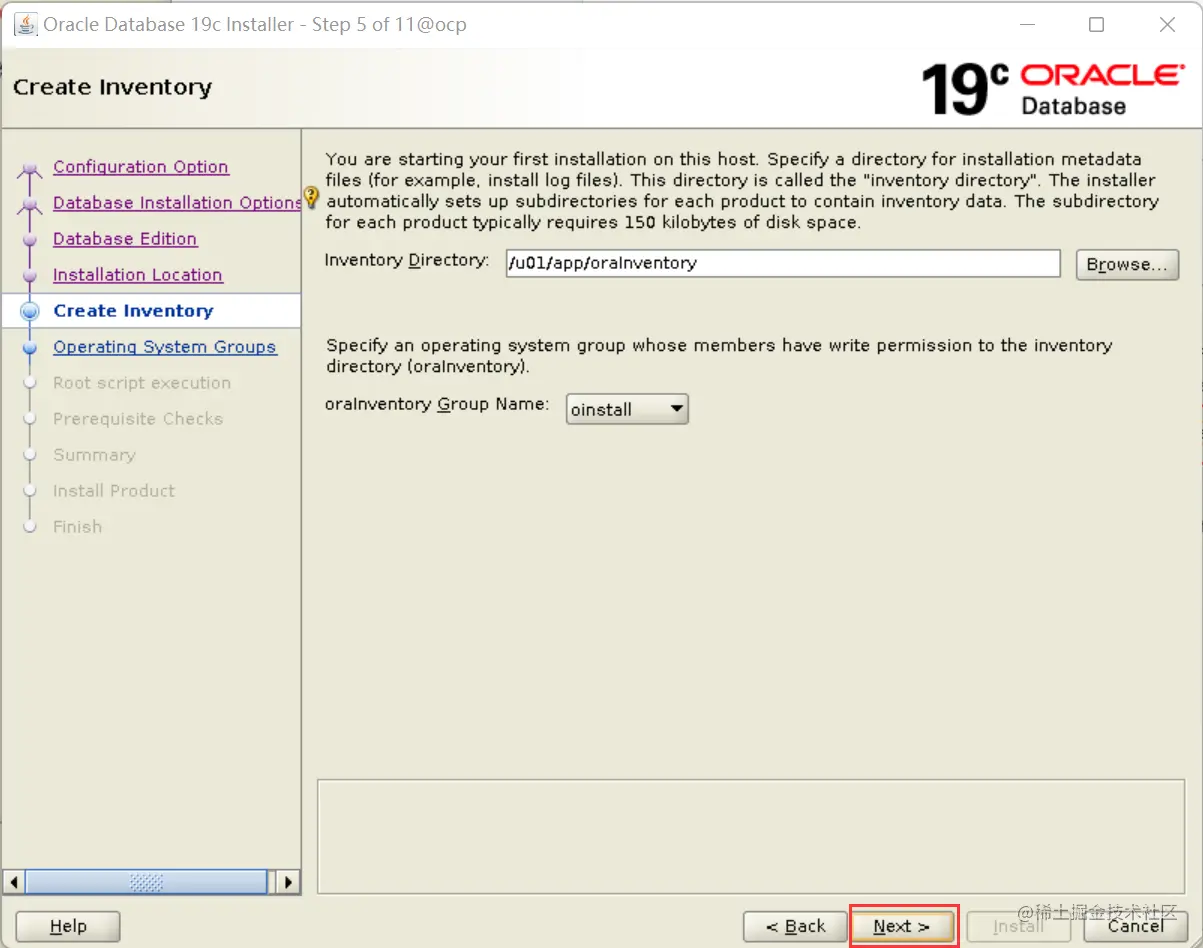
Task: Click the Install Product step label
Action: pos(114,491)
